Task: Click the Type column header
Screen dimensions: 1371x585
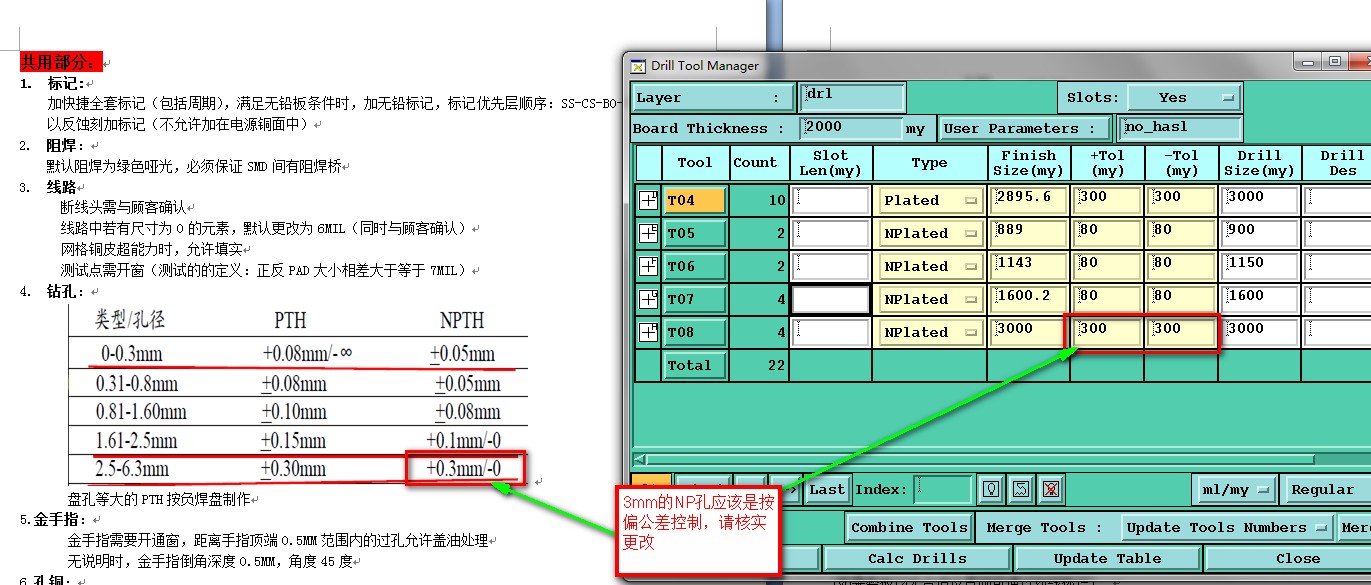Action: 929,163
